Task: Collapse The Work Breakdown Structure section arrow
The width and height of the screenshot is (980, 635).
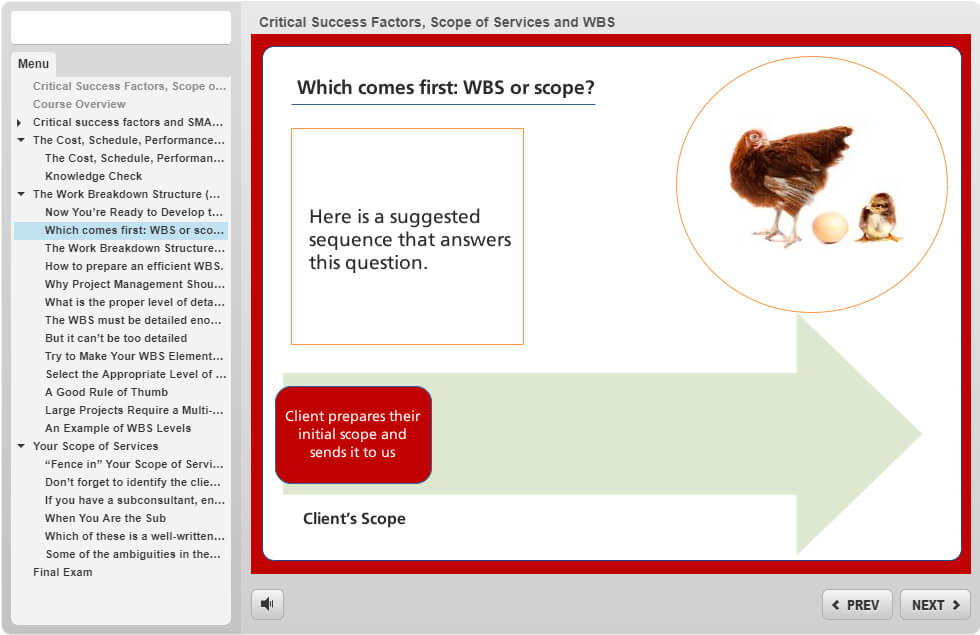Action: click(21, 194)
